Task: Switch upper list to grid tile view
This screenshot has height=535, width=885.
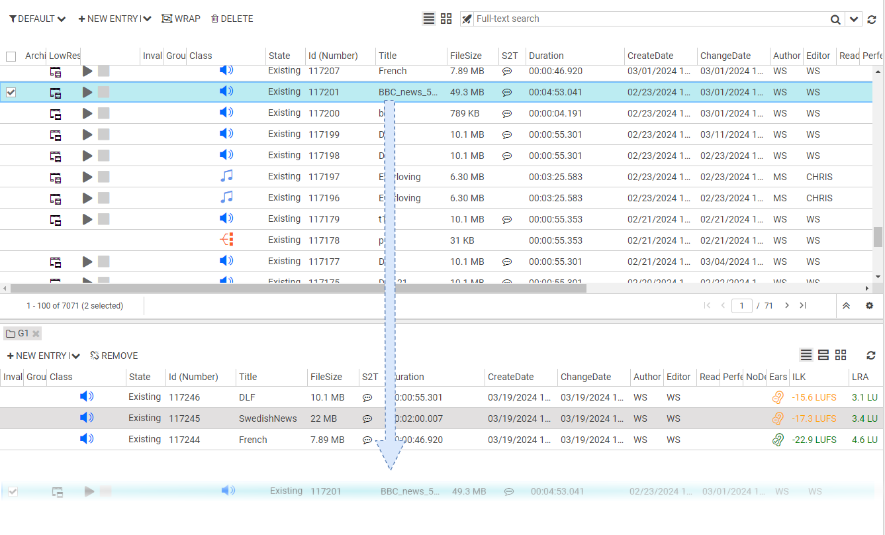Action: (446, 19)
